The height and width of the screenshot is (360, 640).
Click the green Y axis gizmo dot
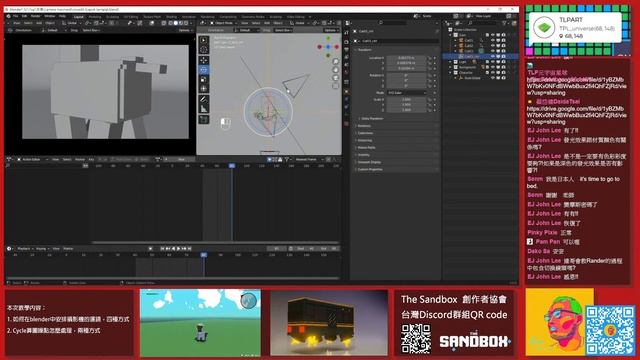[x=328, y=38]
